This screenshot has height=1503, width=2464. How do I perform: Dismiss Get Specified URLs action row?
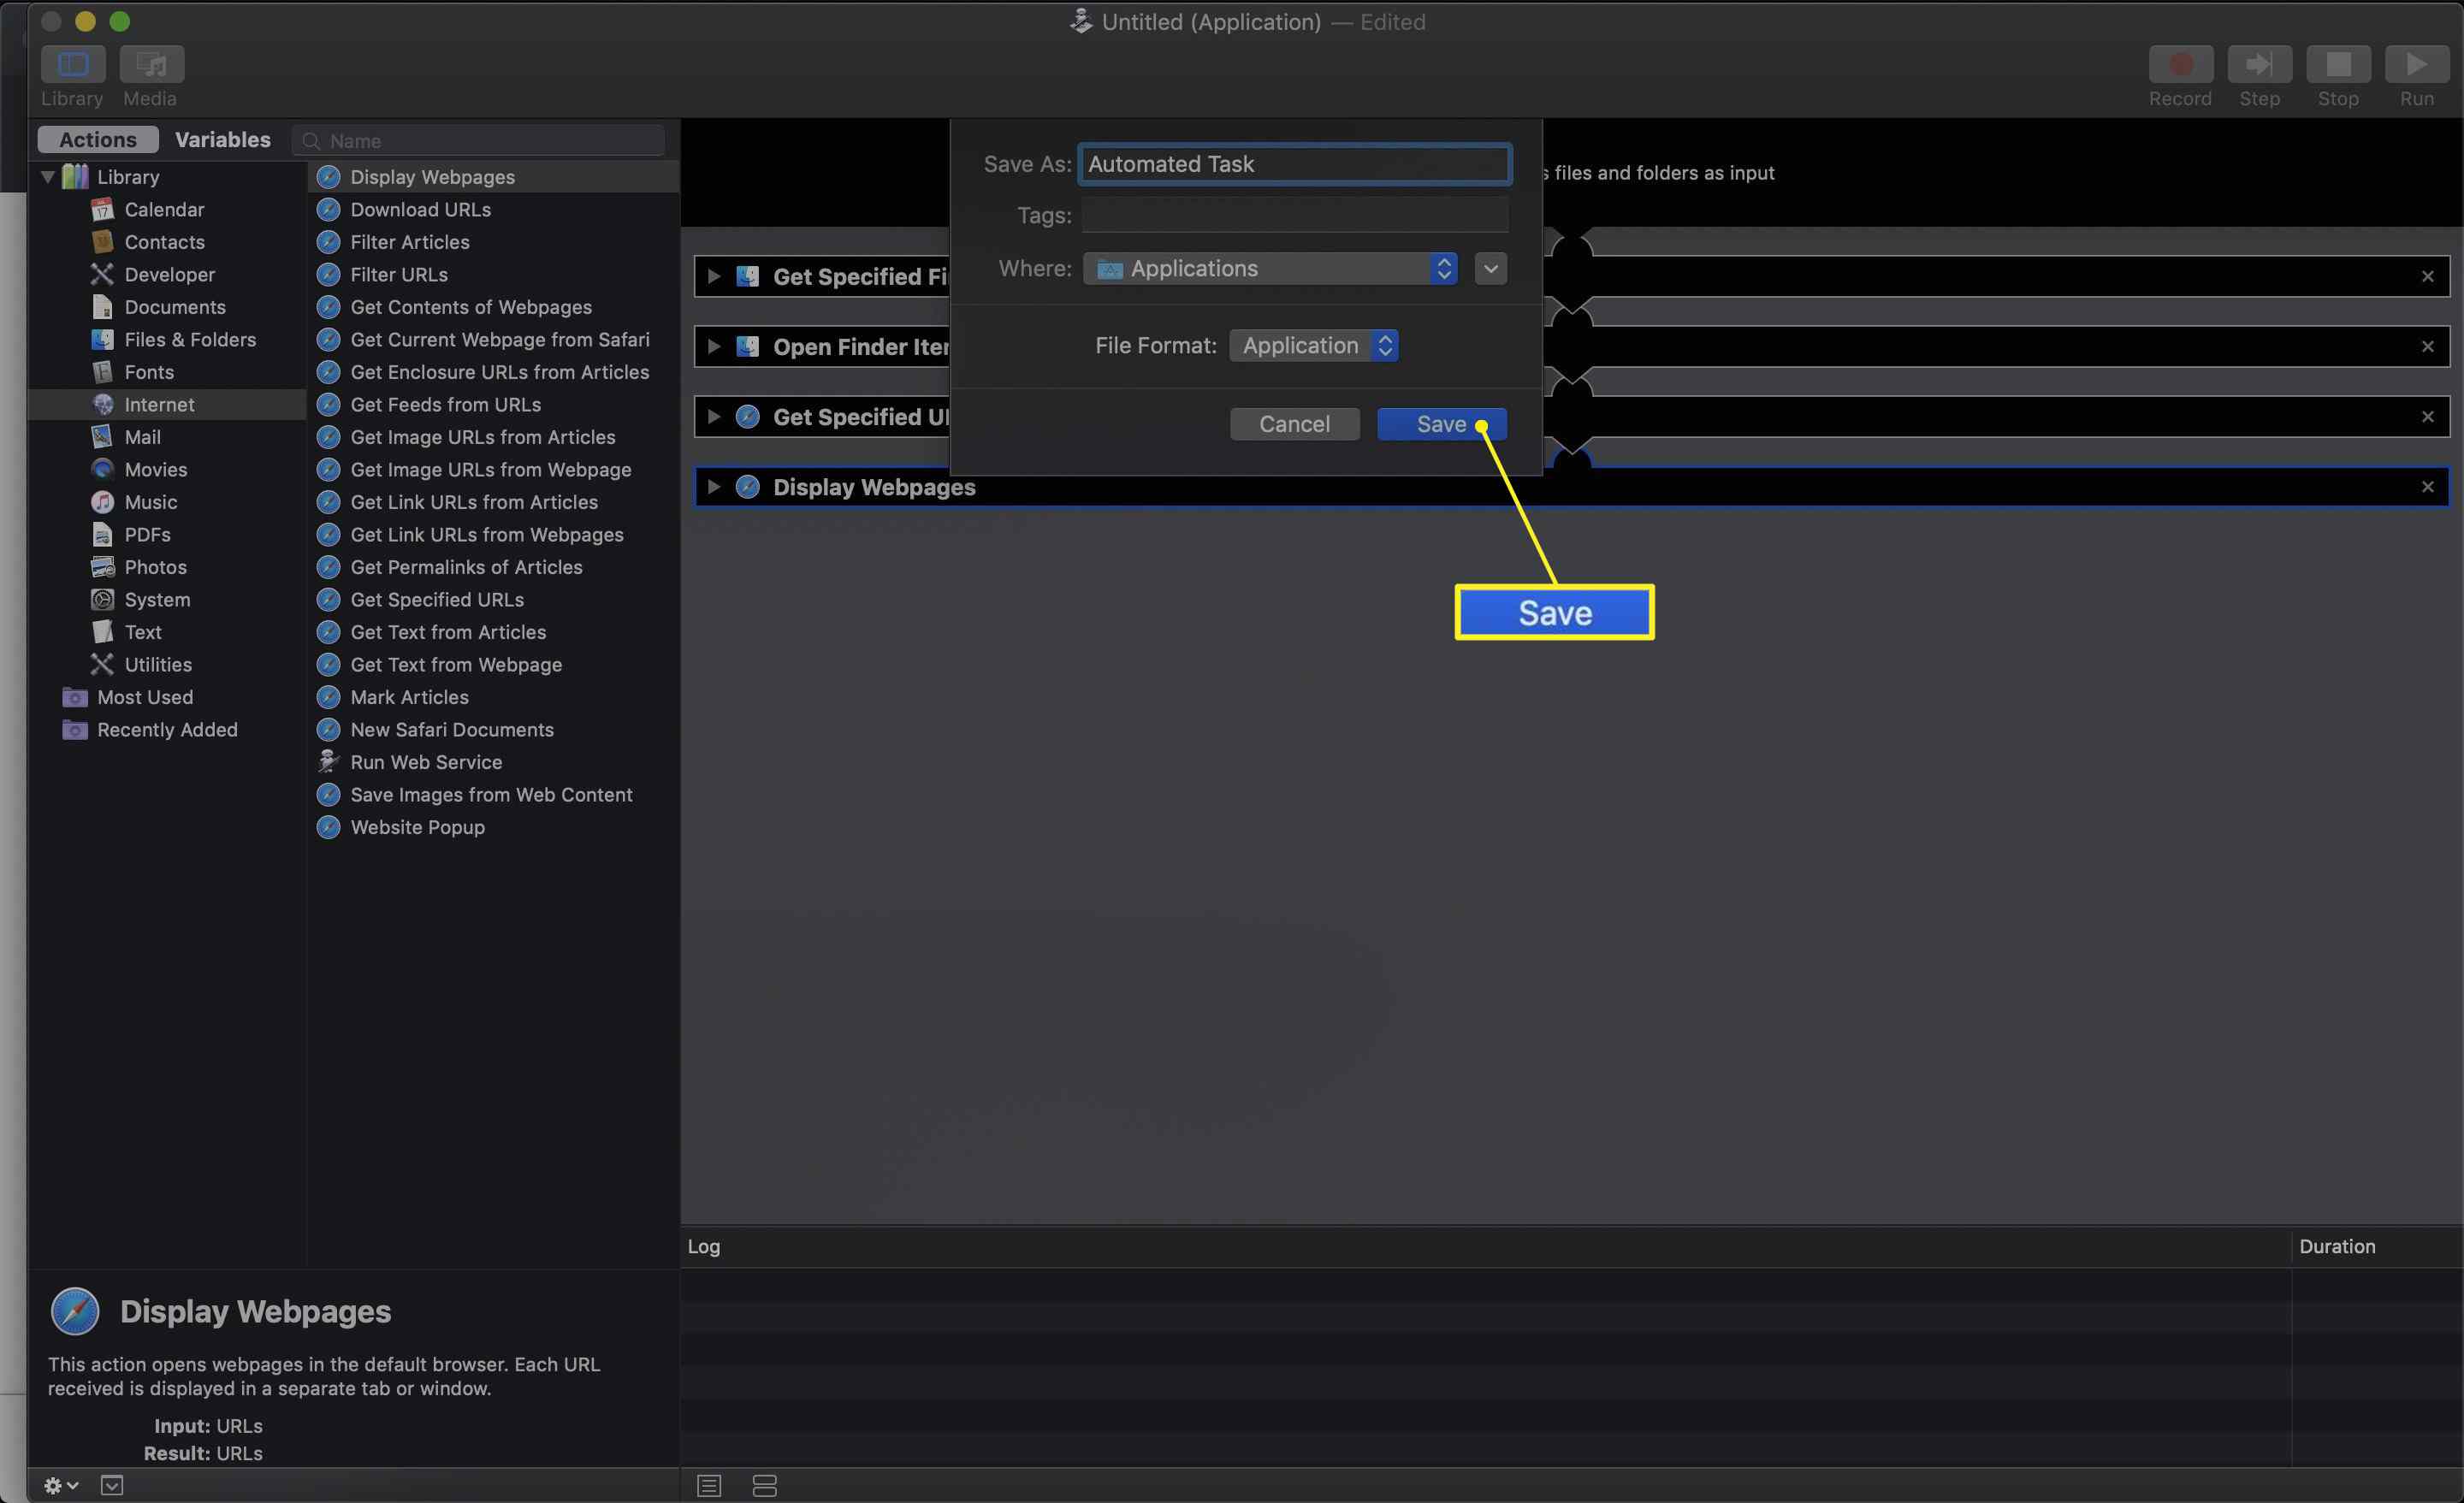(2429, 416)
